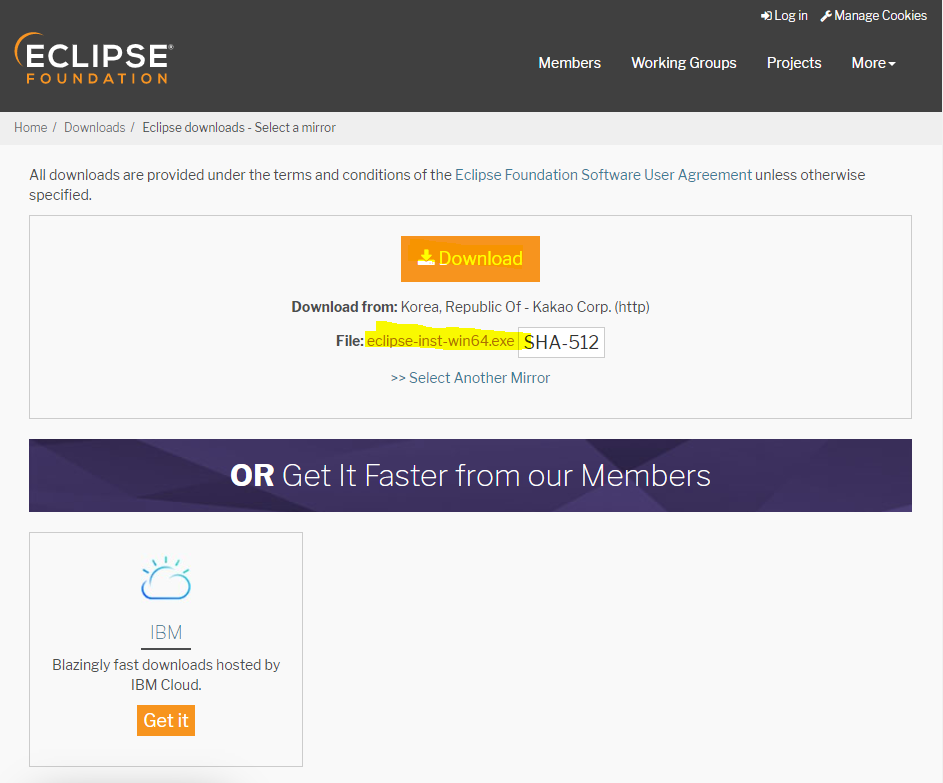
Task: Show the SHA-512 checksum
Action: pos(561,342)
